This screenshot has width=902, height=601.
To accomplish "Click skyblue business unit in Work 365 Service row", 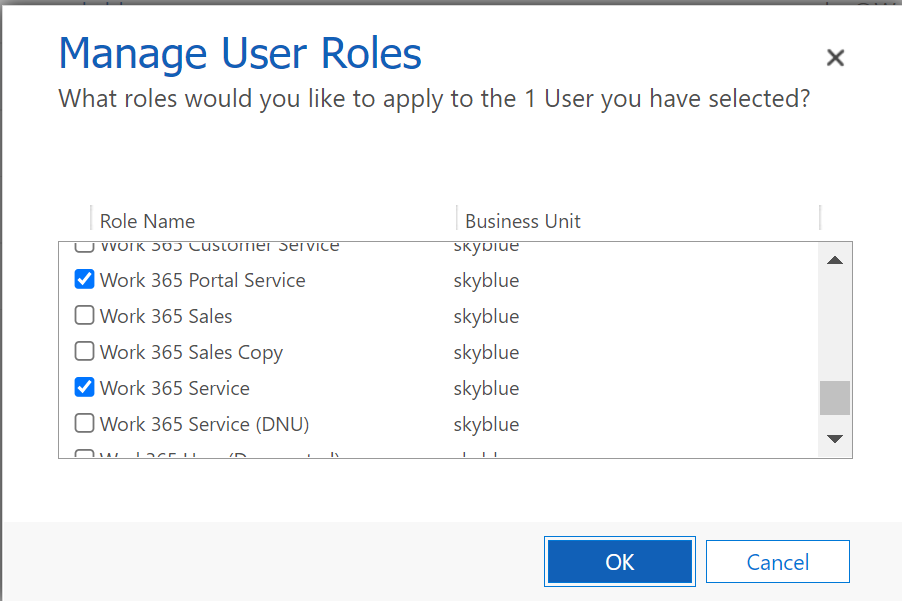I will click(x=486, y=389).
